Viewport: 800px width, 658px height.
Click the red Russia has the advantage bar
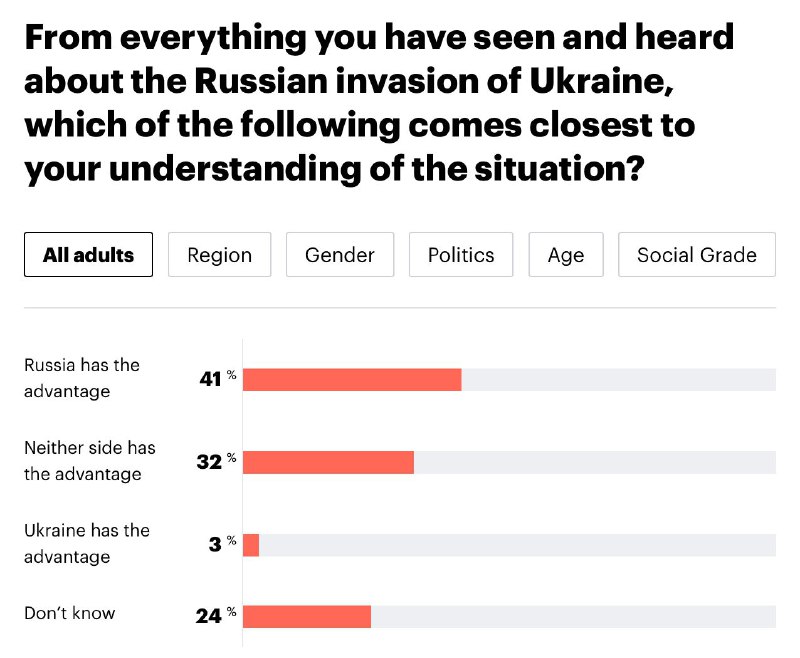pos(352,379)
